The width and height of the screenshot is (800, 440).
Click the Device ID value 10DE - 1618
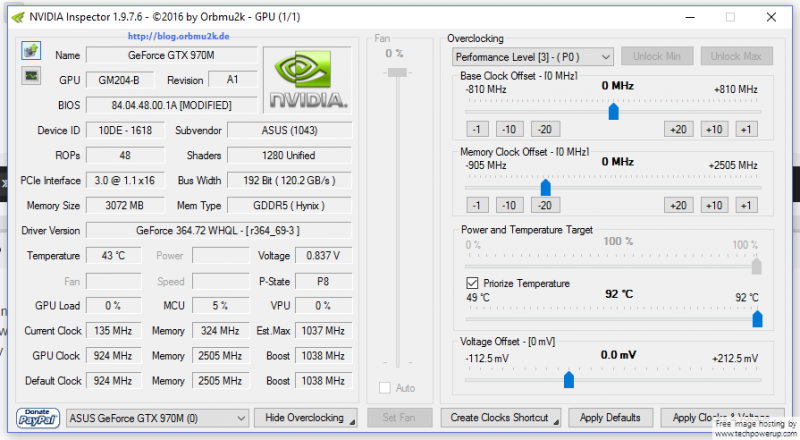125,130
